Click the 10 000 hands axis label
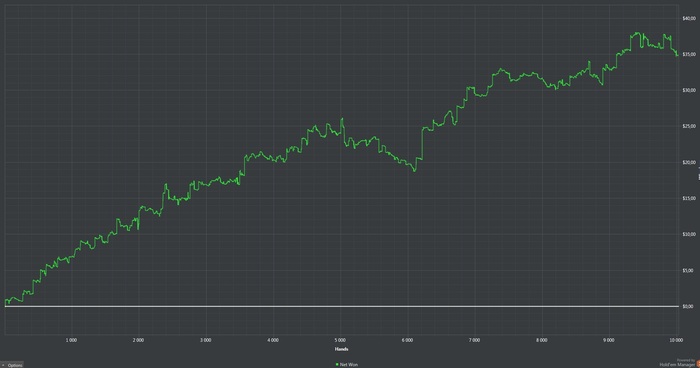Viewport: 700px width, 368px height. point(676,340)
